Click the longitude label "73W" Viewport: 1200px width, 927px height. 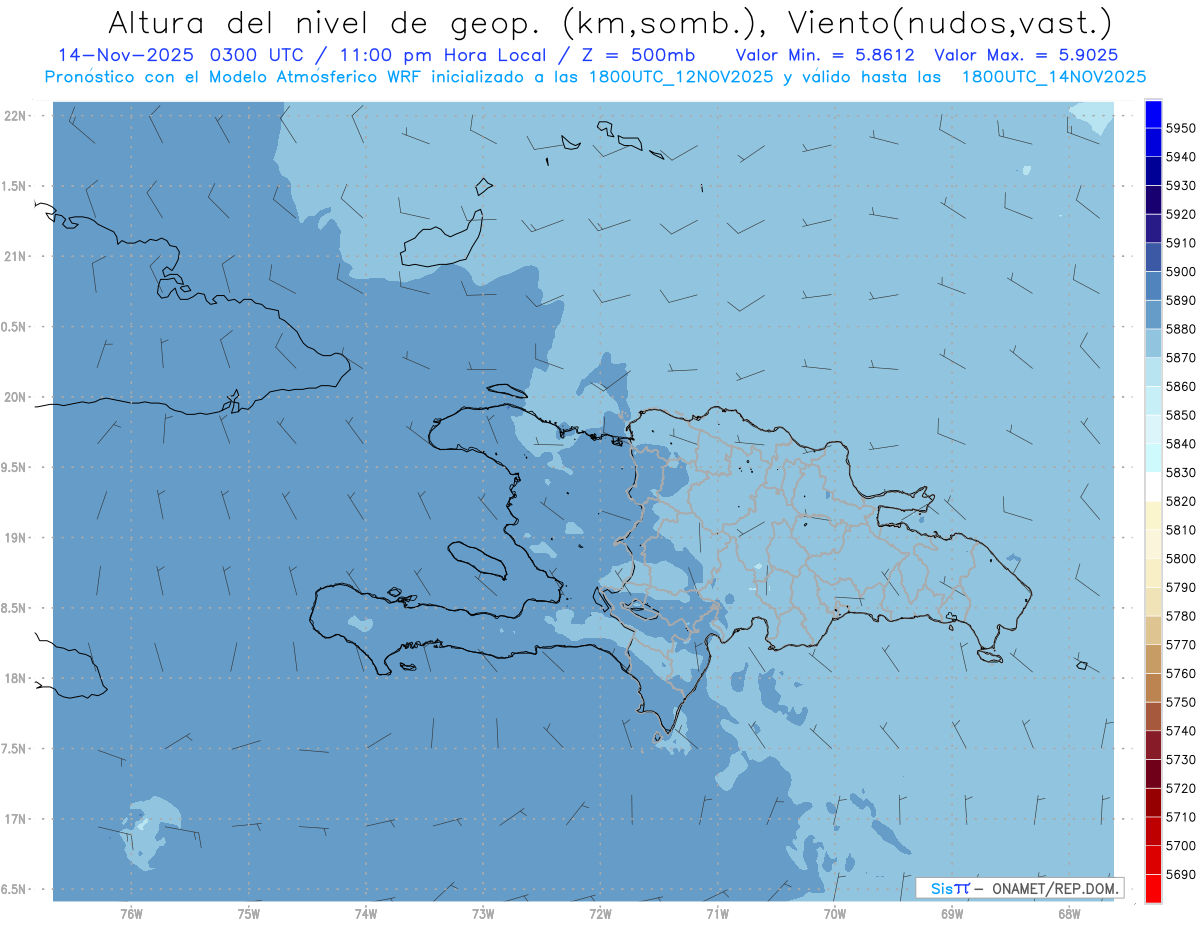point(483,914)
